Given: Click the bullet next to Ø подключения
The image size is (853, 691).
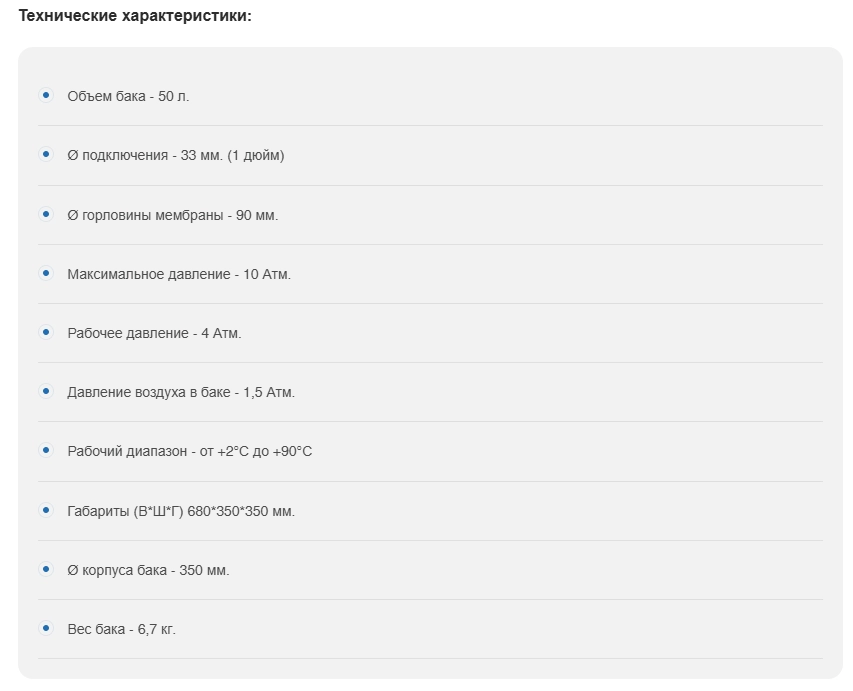Looking at the screenshot, I should click(46, 154).
